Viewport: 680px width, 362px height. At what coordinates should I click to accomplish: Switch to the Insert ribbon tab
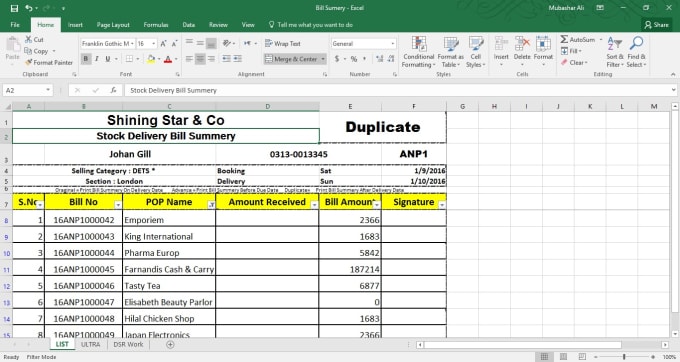(75, 25)
